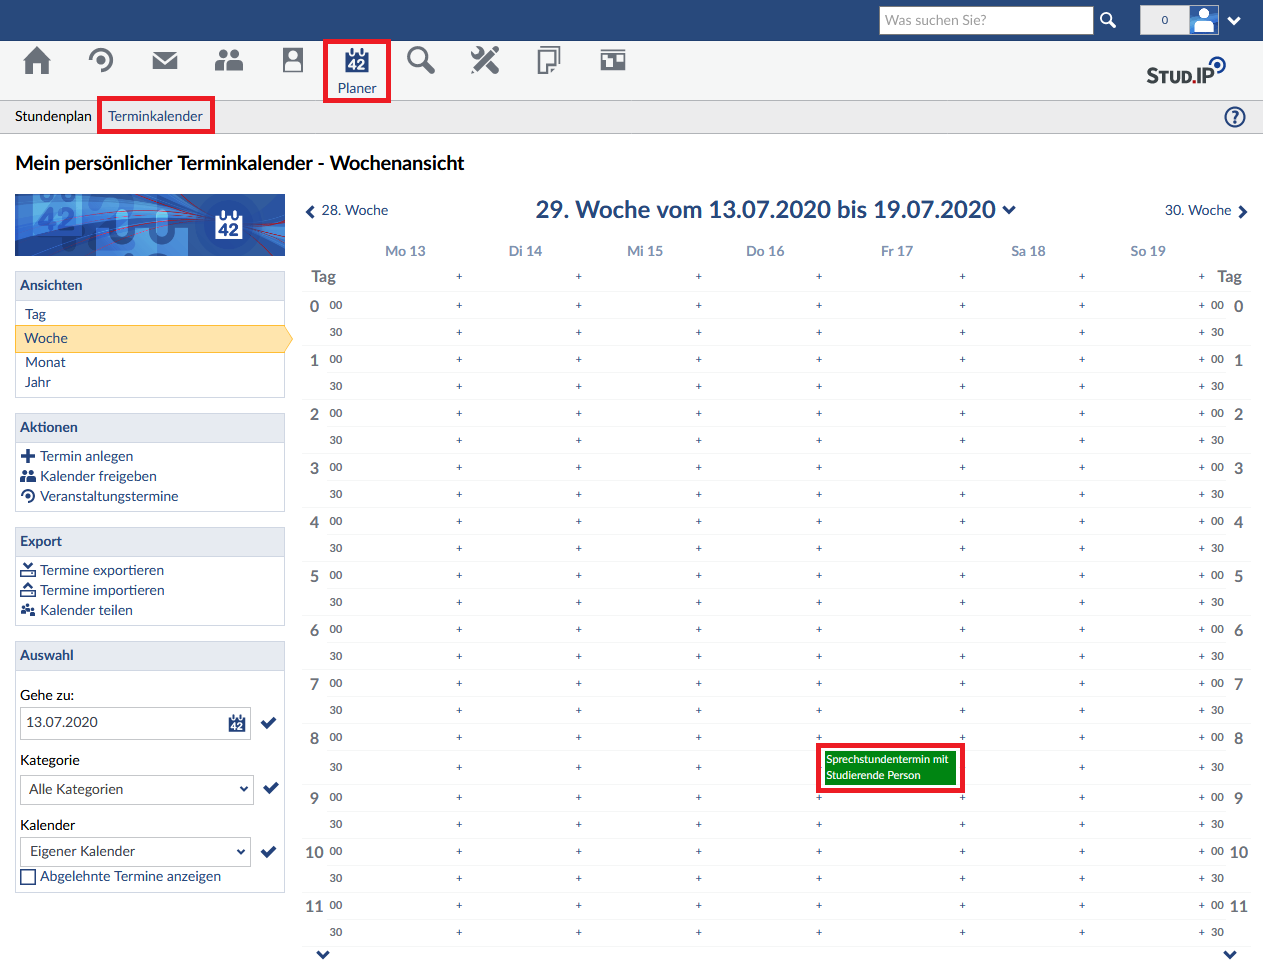
Task: Open the Eigener Kalender dropdown
Action: [x=136, y=852]
